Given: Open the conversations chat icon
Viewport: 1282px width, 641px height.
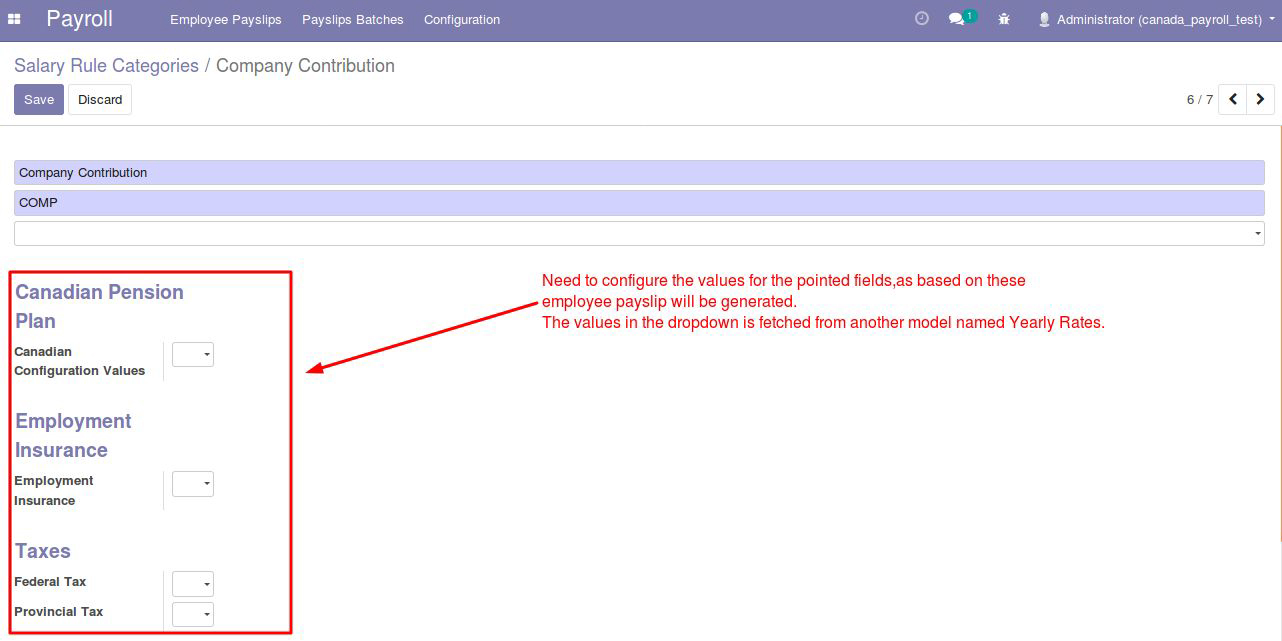Looking at the screenshot, I should tap(958, 19).
